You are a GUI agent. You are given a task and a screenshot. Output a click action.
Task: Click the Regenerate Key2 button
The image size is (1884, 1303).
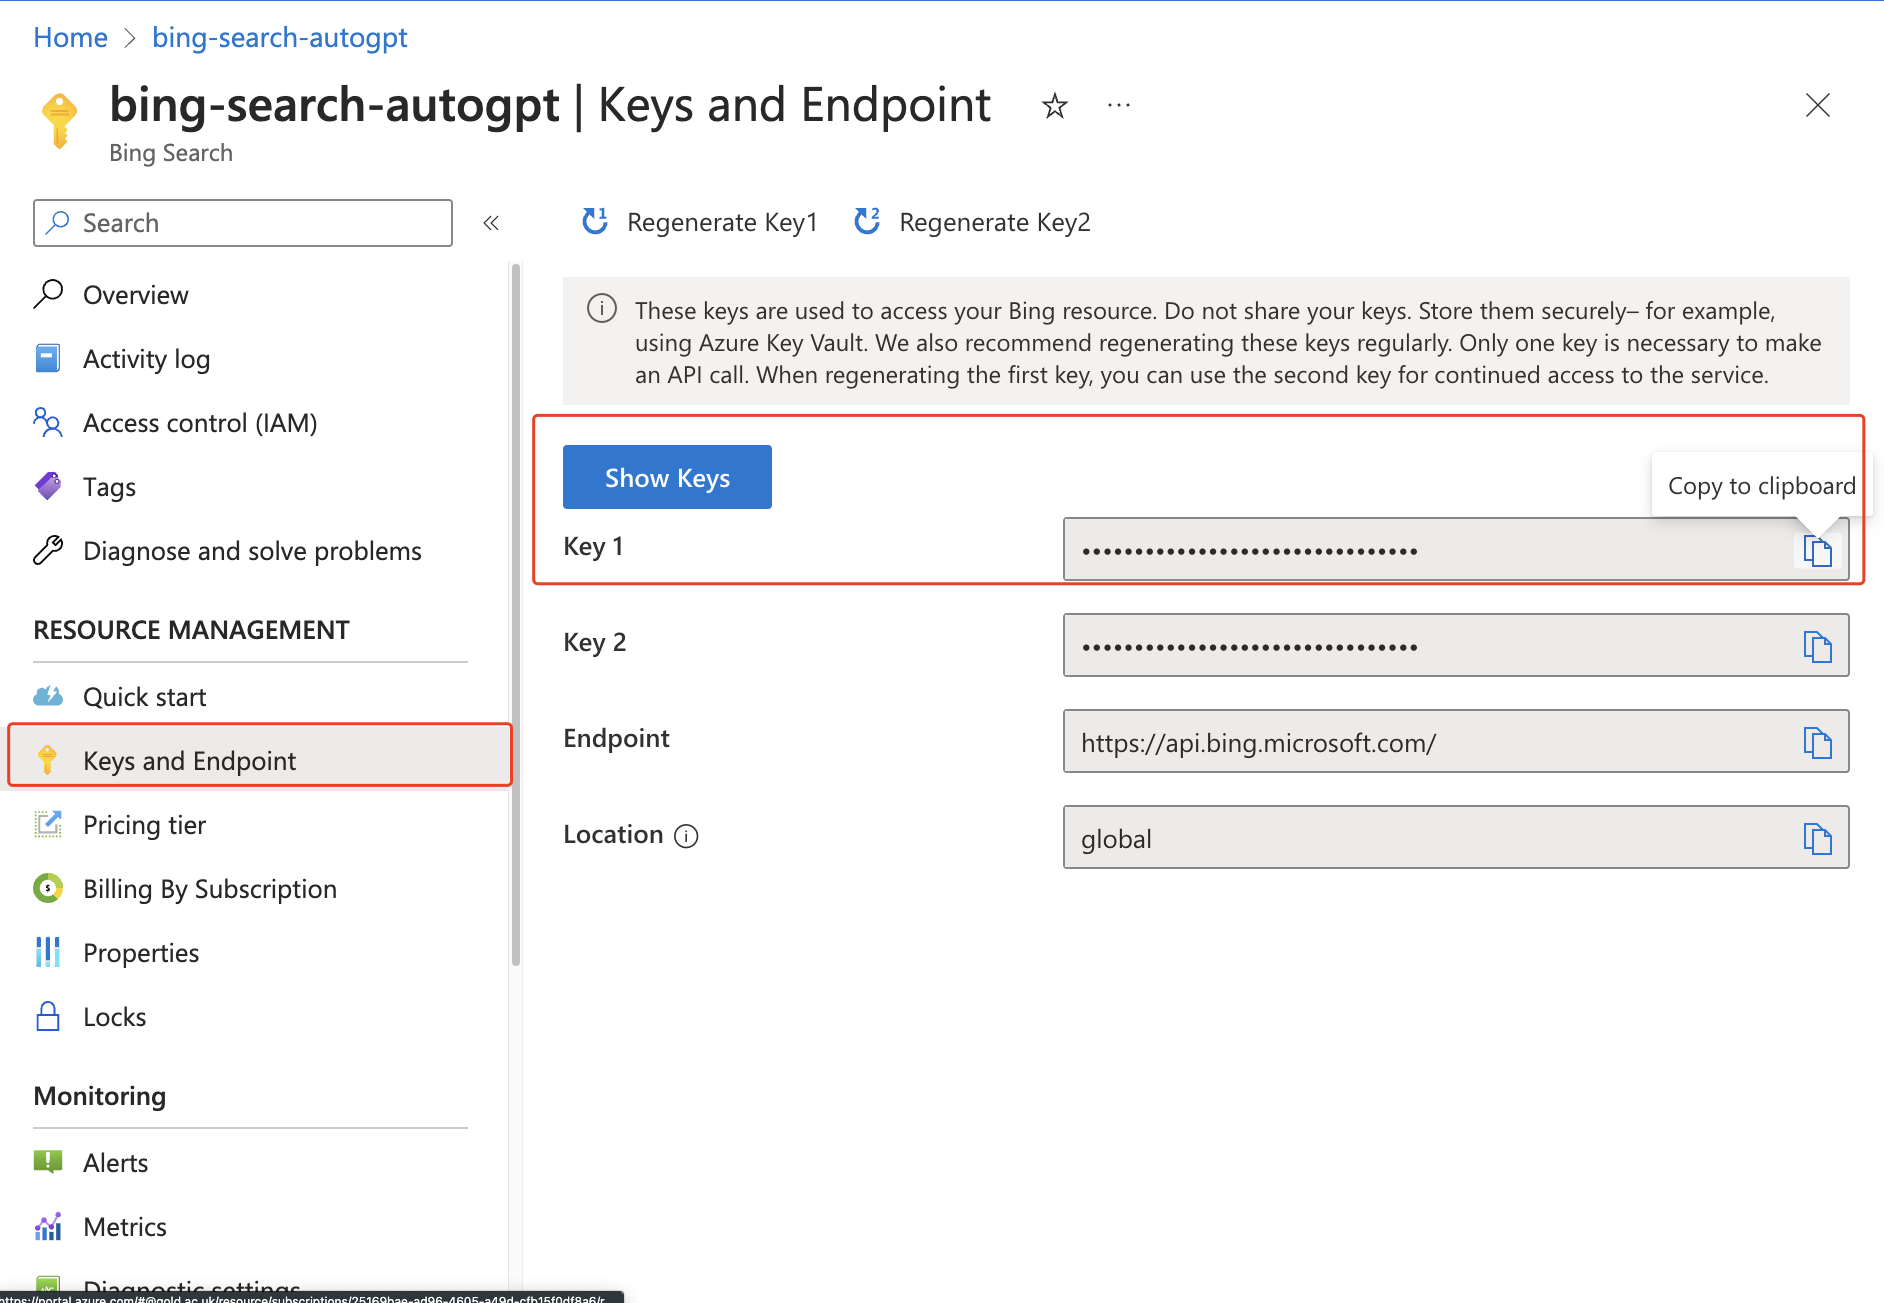point(972,222)
